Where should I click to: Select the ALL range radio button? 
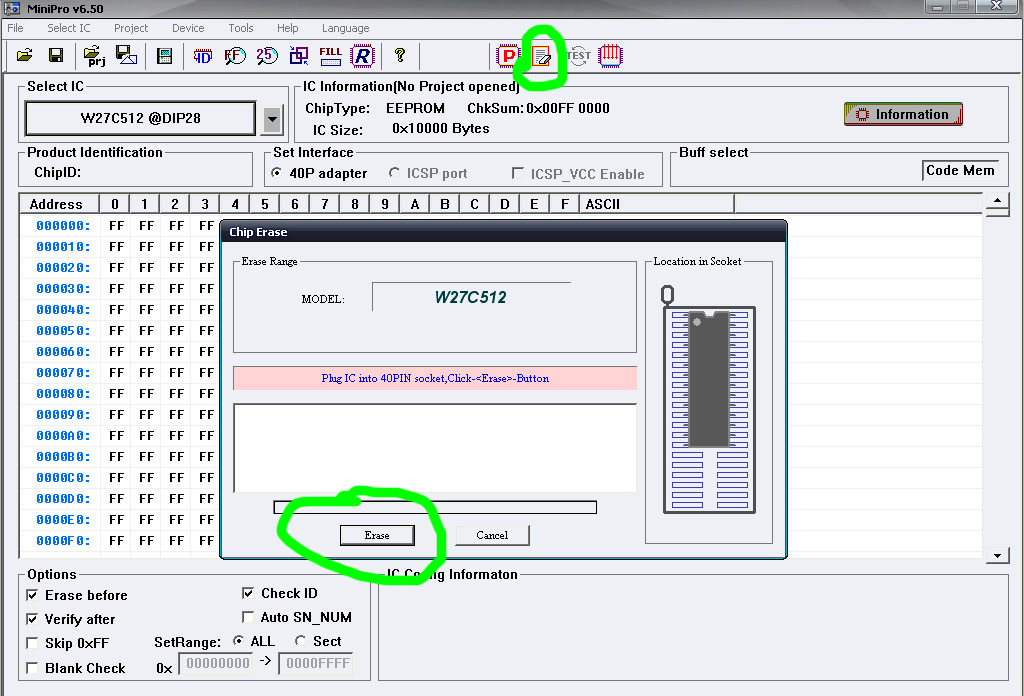238,641
